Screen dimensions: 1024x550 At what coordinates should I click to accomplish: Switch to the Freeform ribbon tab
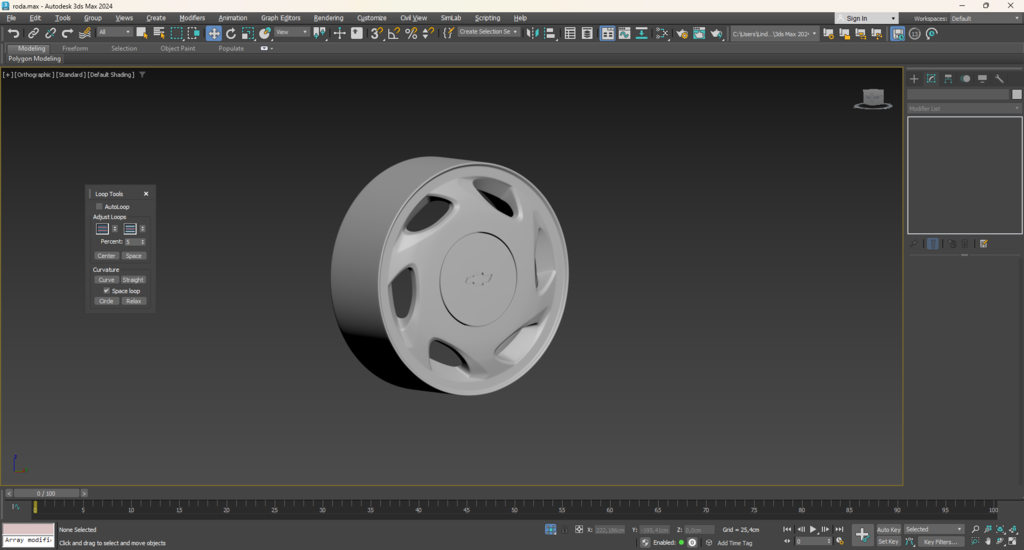click(x=75, y=48)
